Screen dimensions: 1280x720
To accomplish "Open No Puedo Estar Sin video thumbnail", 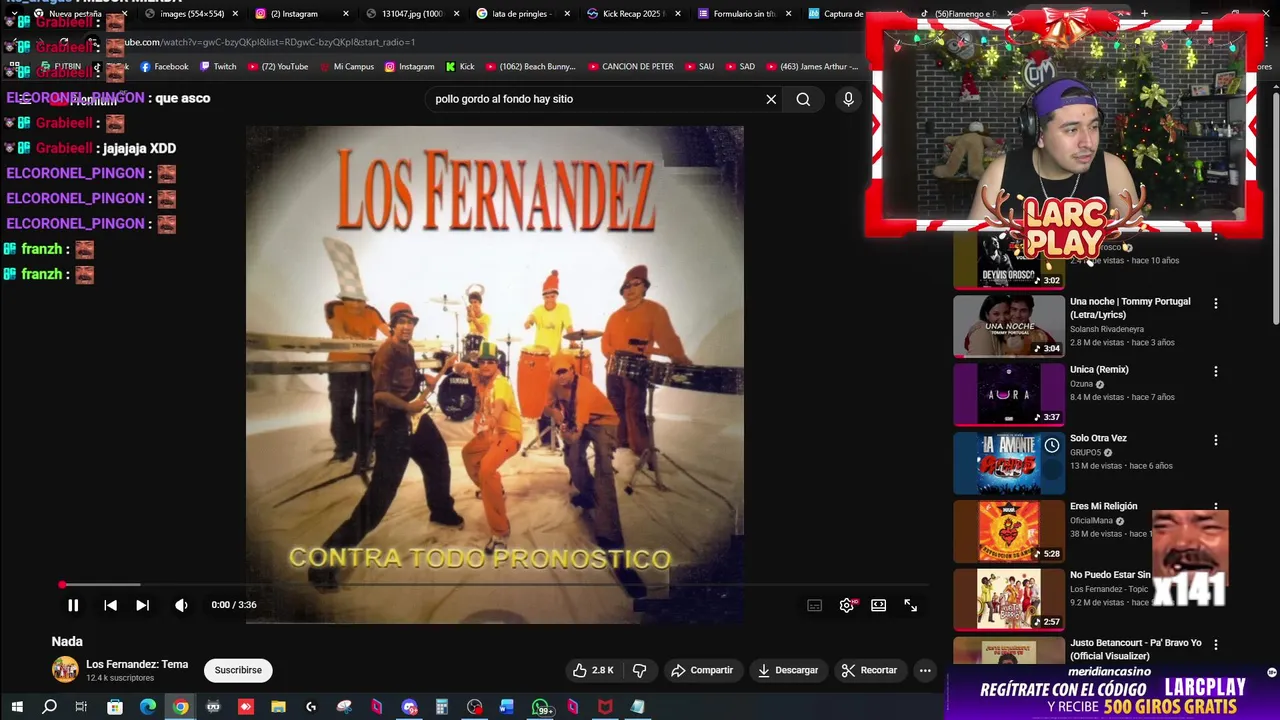I will tap(1008, 599).
